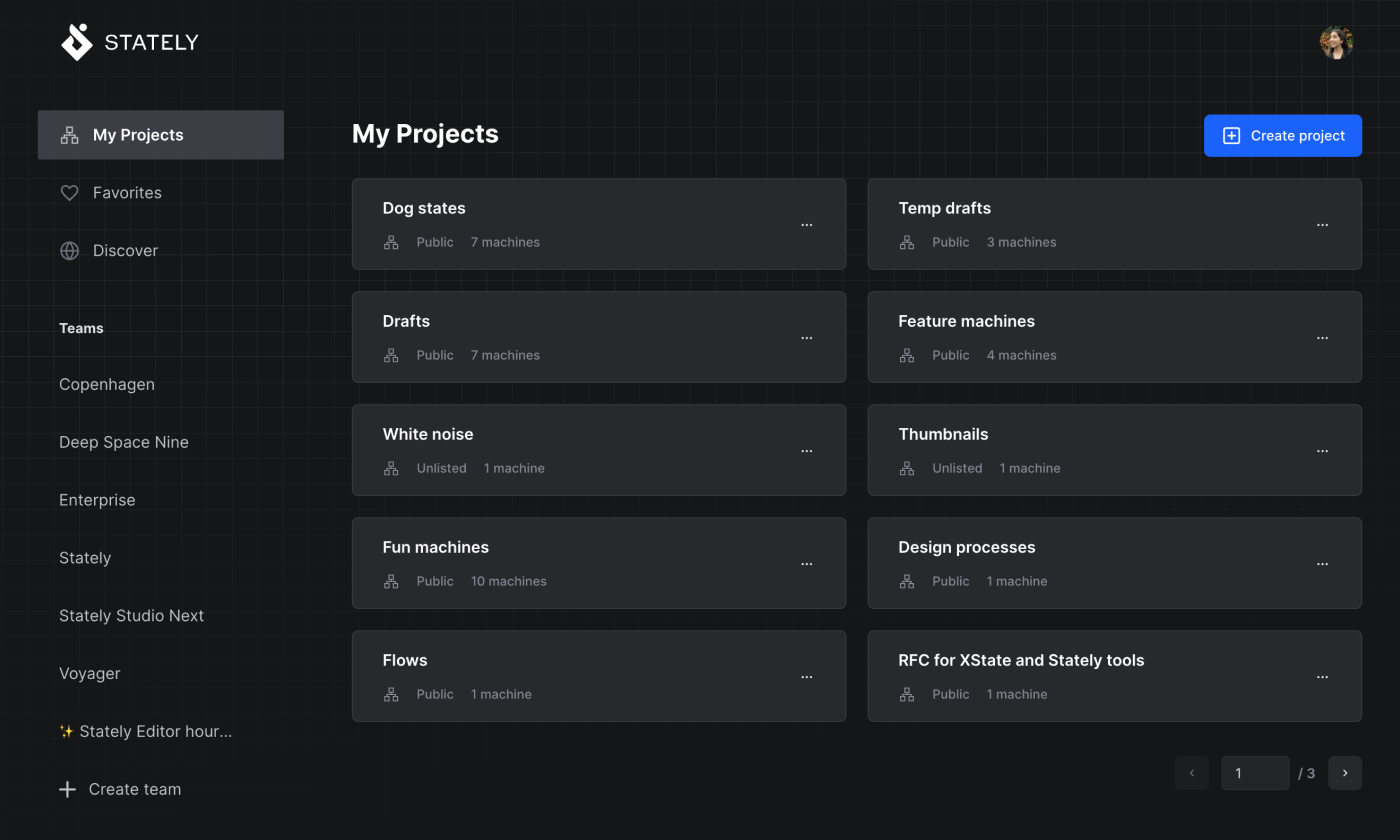Click the machine icon in Dog states card
This screenshot has height=840, width=1400.
[391, 242]
